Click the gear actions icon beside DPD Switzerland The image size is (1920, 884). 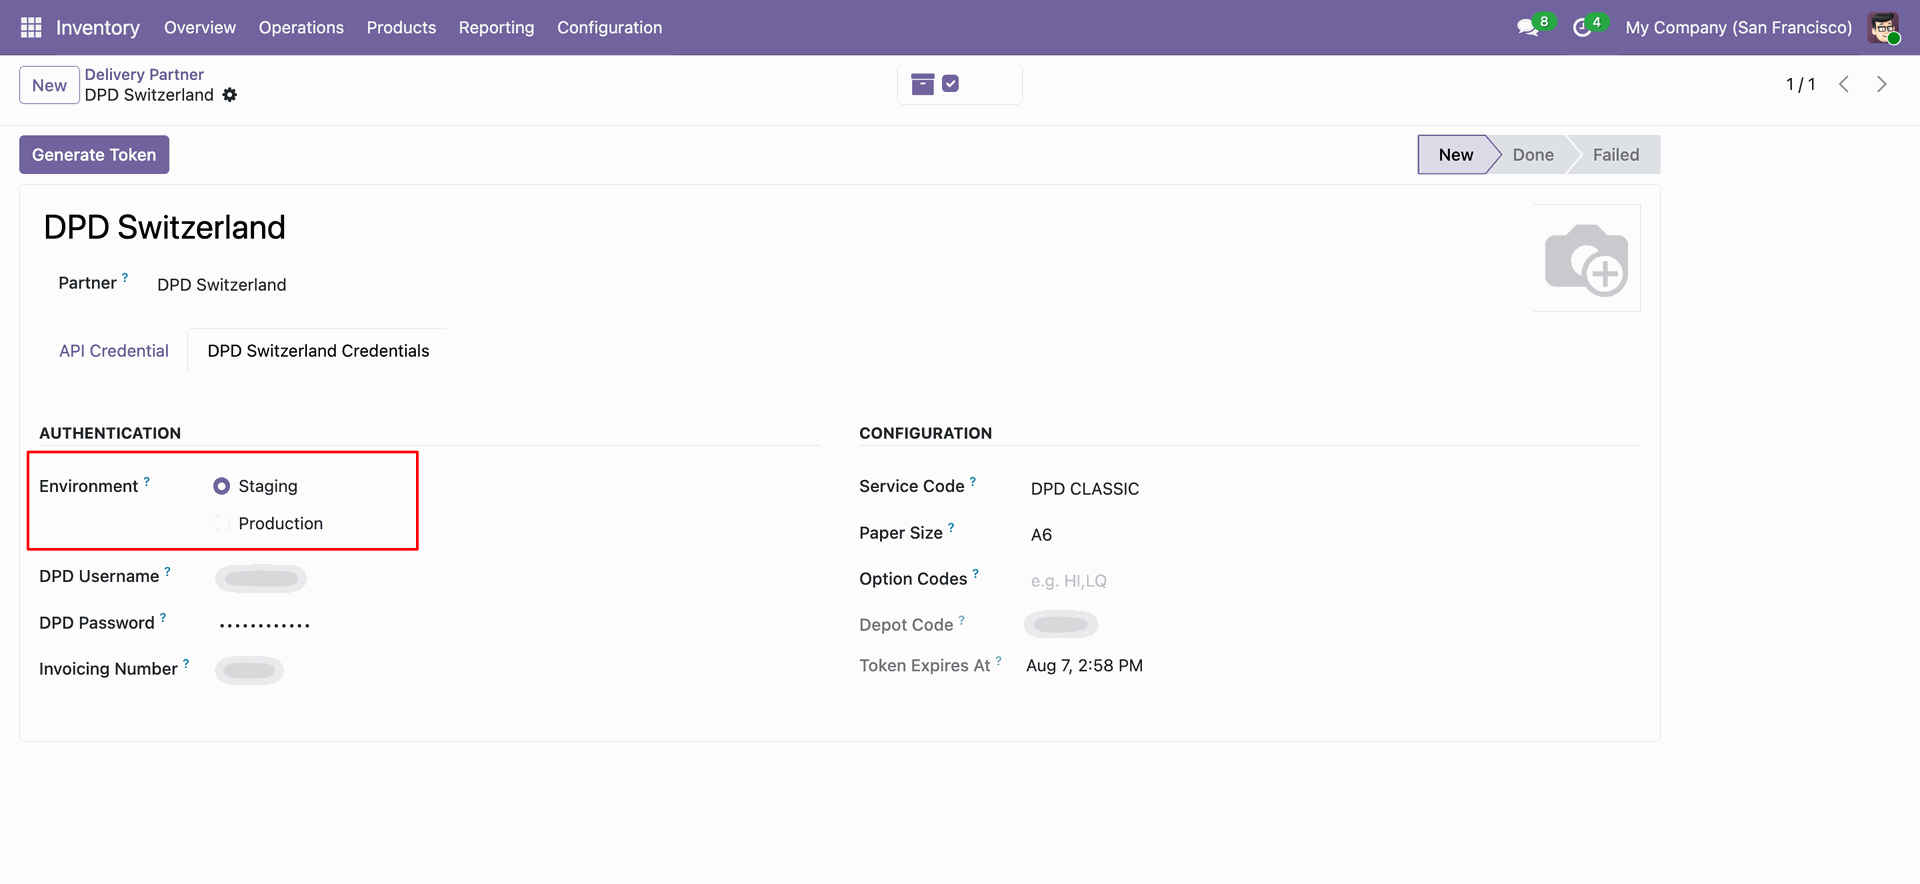(230, 95)
